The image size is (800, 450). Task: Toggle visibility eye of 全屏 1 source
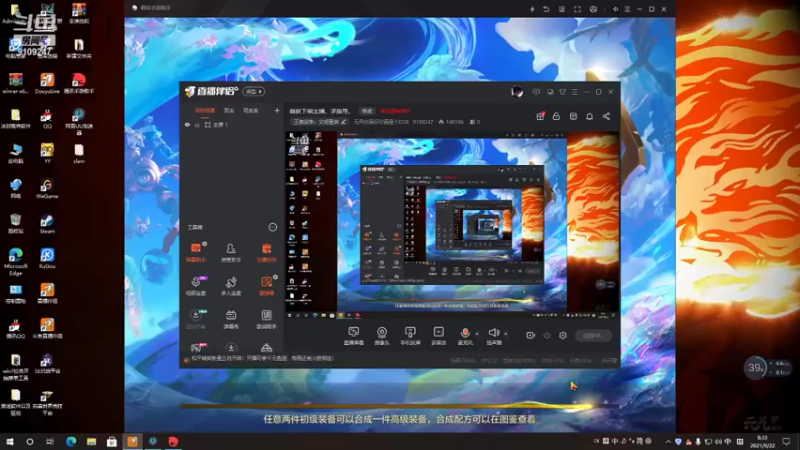coord(187,124)
